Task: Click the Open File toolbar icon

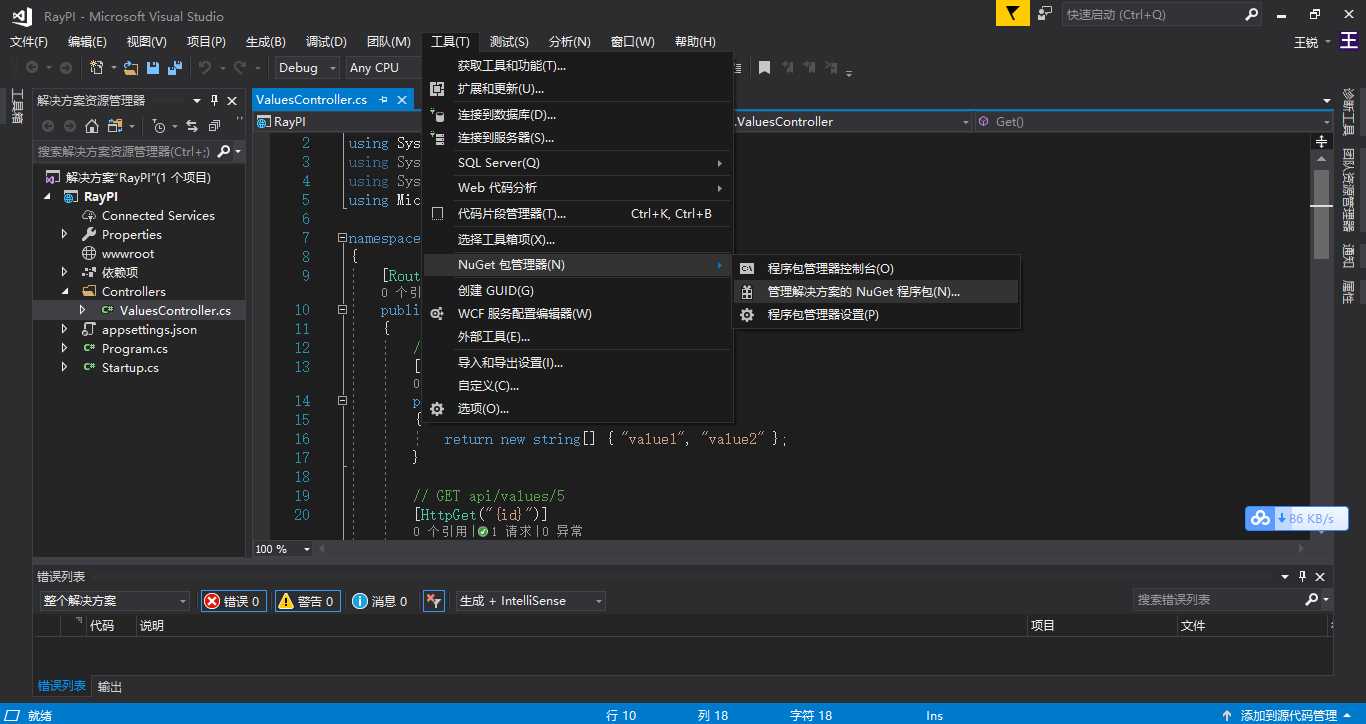Action: (131, 68)
